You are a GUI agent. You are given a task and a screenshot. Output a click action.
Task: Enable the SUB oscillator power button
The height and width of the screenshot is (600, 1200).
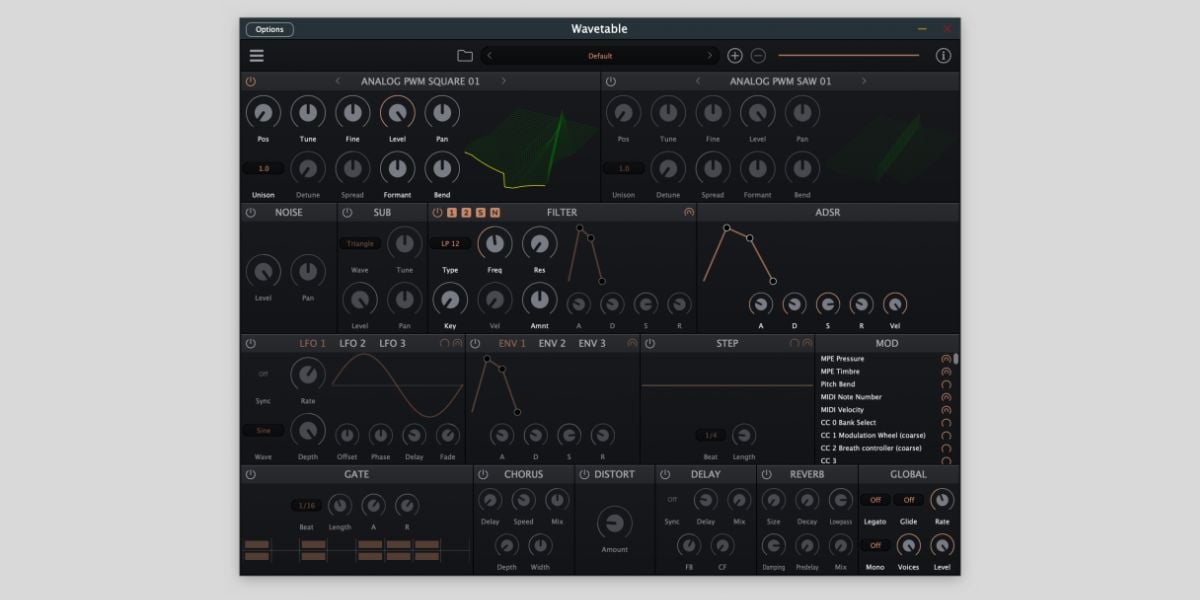pos(347,212)
